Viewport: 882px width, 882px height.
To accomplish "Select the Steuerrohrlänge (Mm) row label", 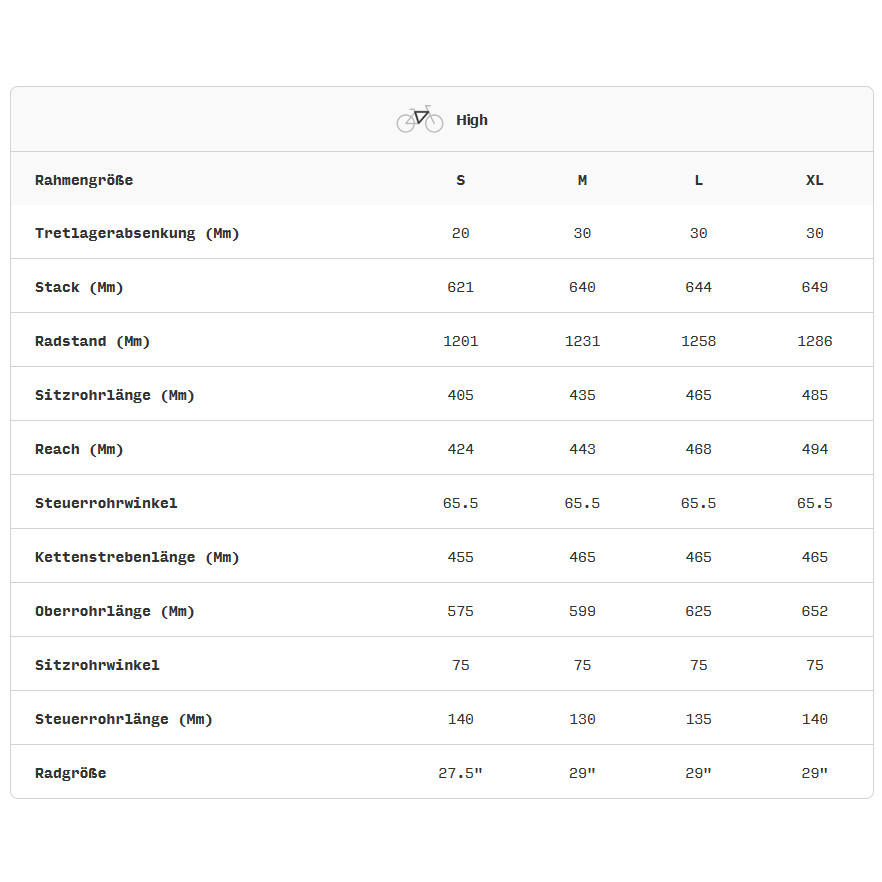I will point(124,719).
